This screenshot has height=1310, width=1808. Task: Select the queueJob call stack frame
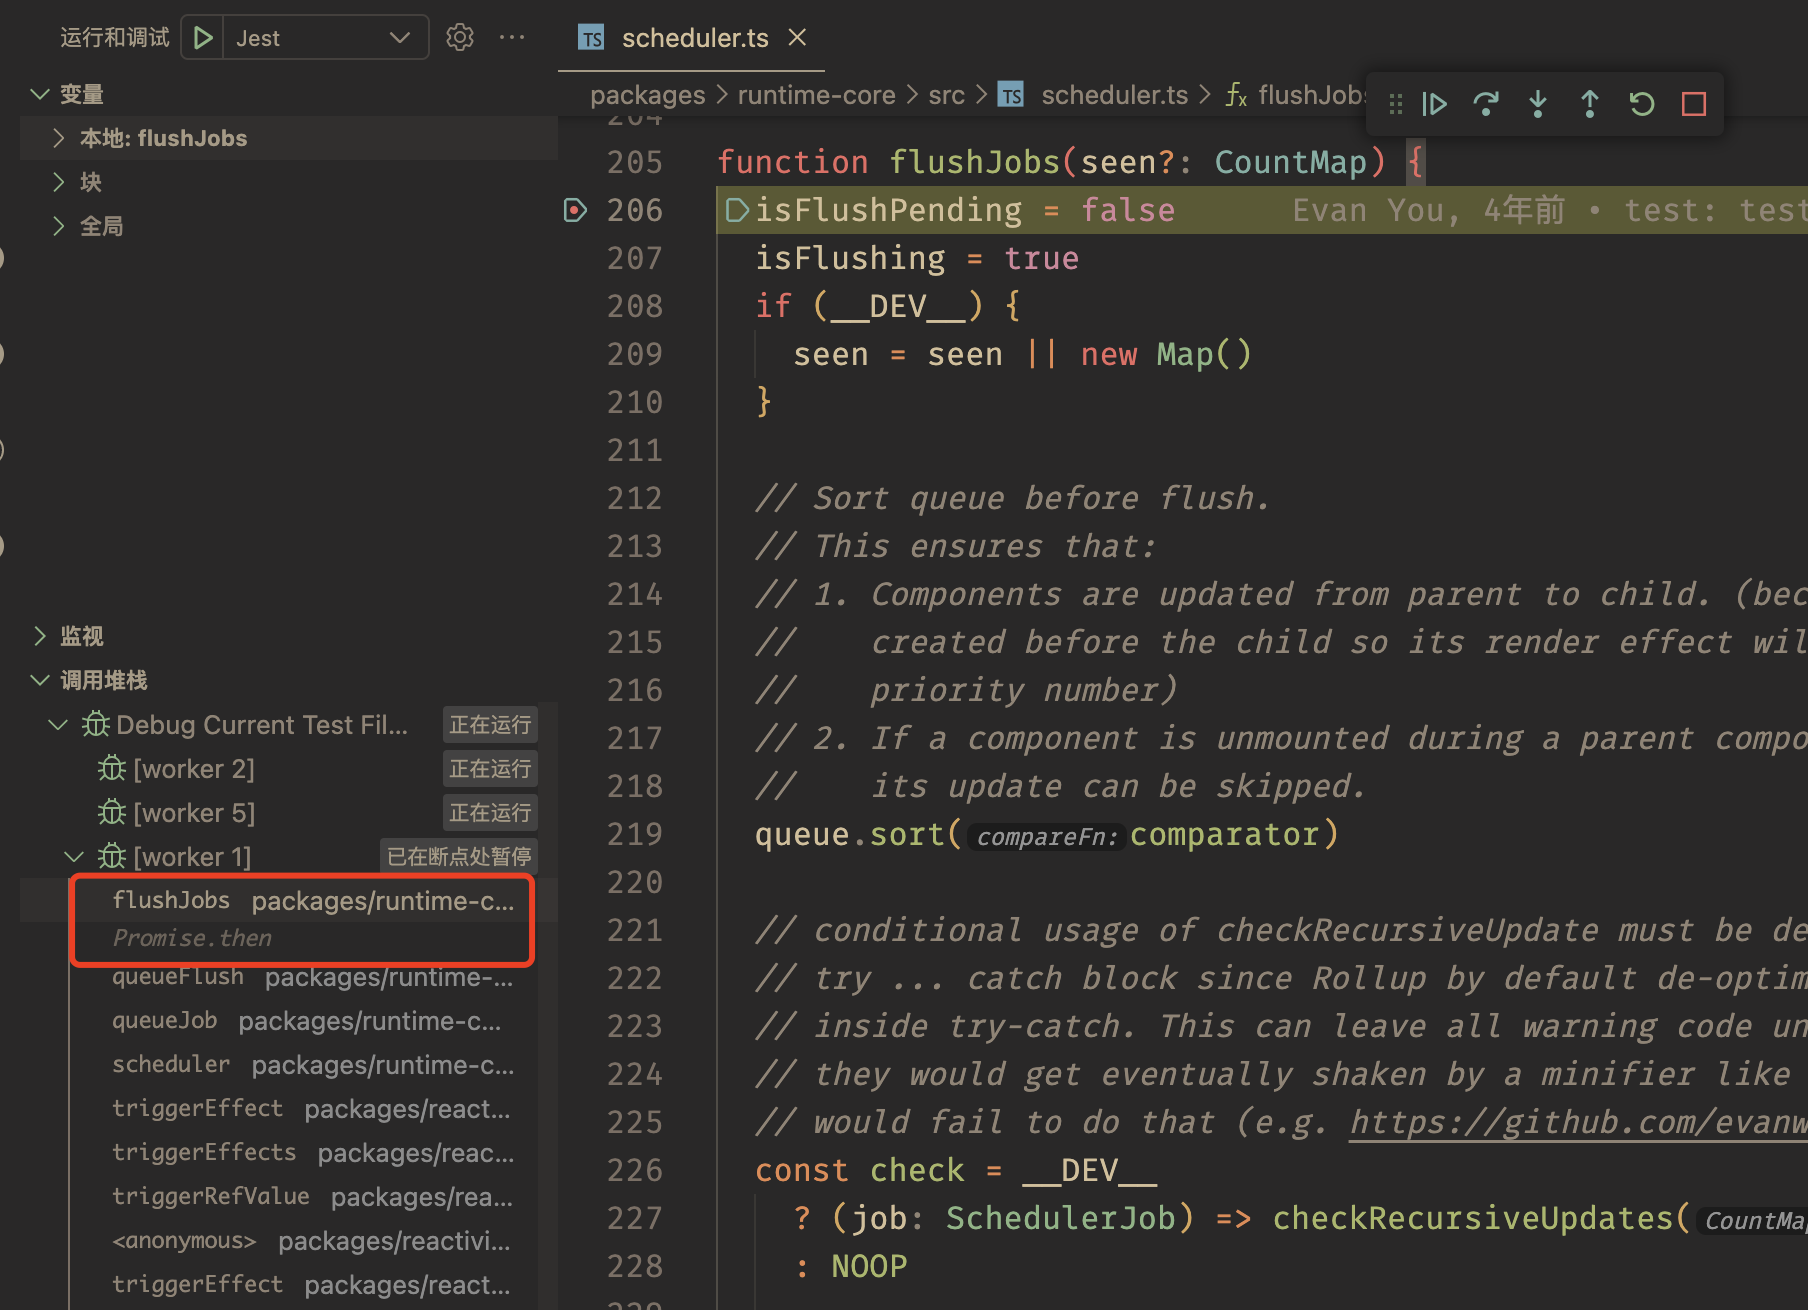(165, 1020)
